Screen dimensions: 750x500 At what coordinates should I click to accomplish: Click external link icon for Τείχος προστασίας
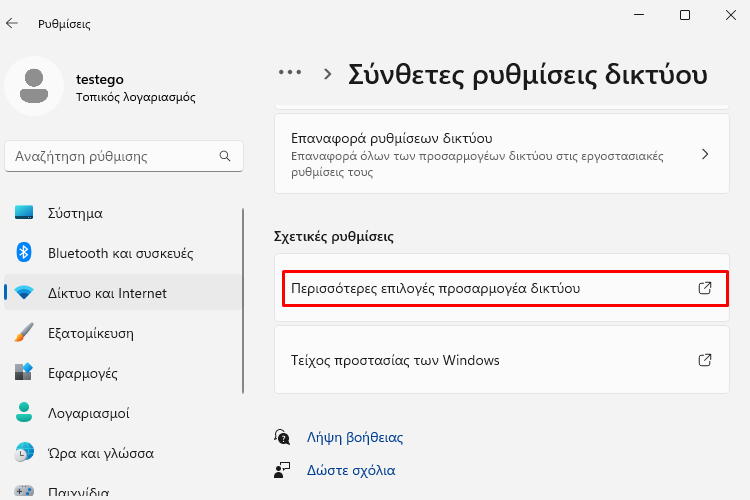(705, 360)
